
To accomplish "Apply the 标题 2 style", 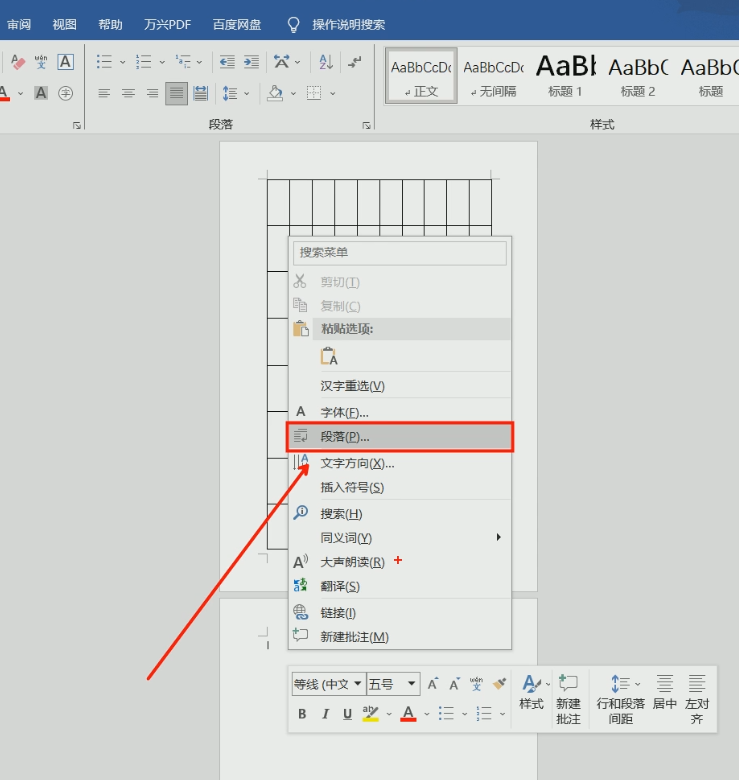I will (638, 76).
